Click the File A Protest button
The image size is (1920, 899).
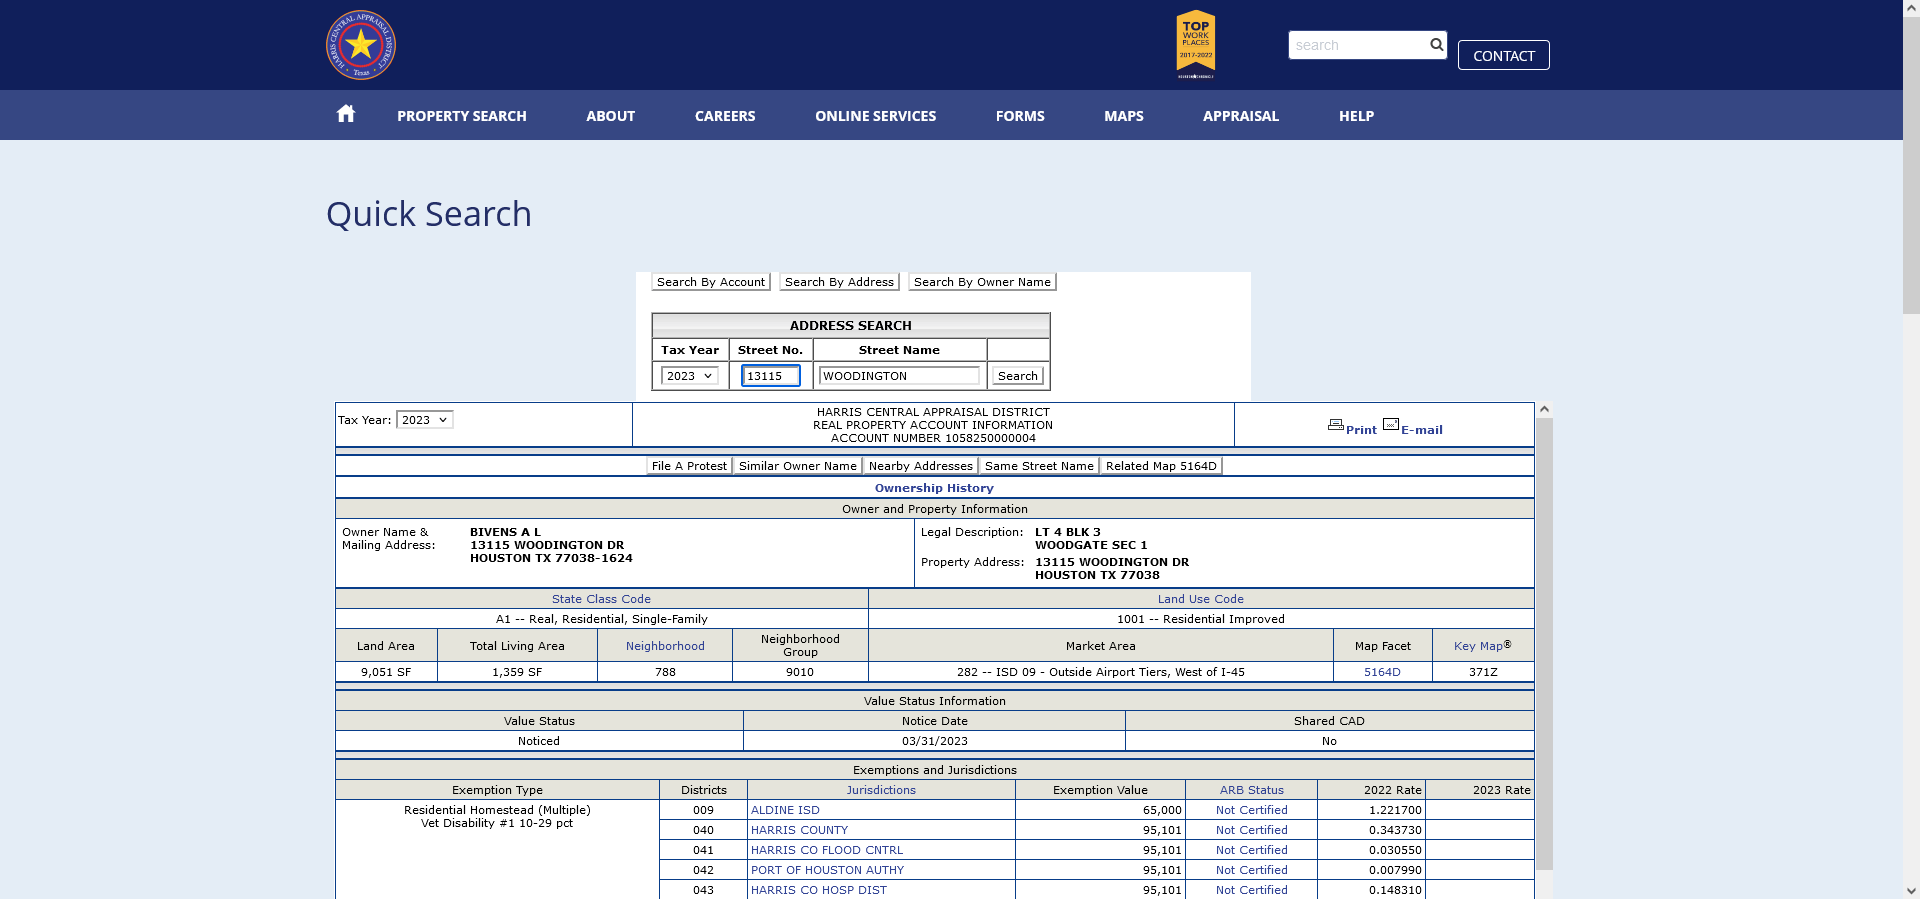[x=689, y=466]
